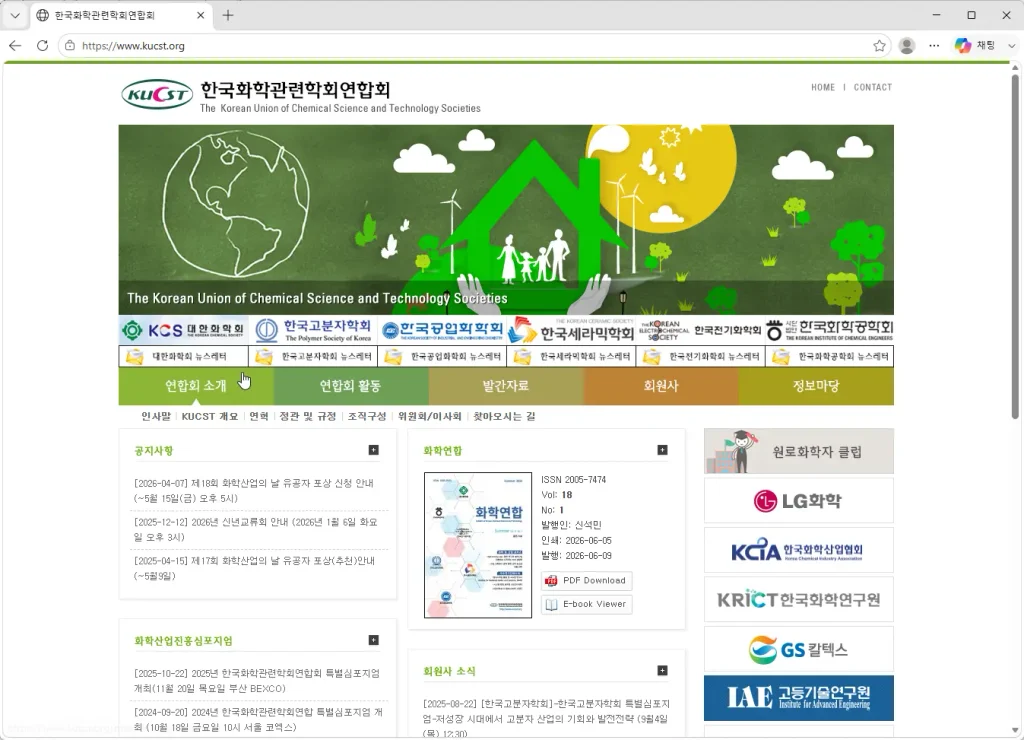Open the GS 칼텍스 sponsor banner
This screenshot has height=740, width=1024.
(x=799, y=649)
